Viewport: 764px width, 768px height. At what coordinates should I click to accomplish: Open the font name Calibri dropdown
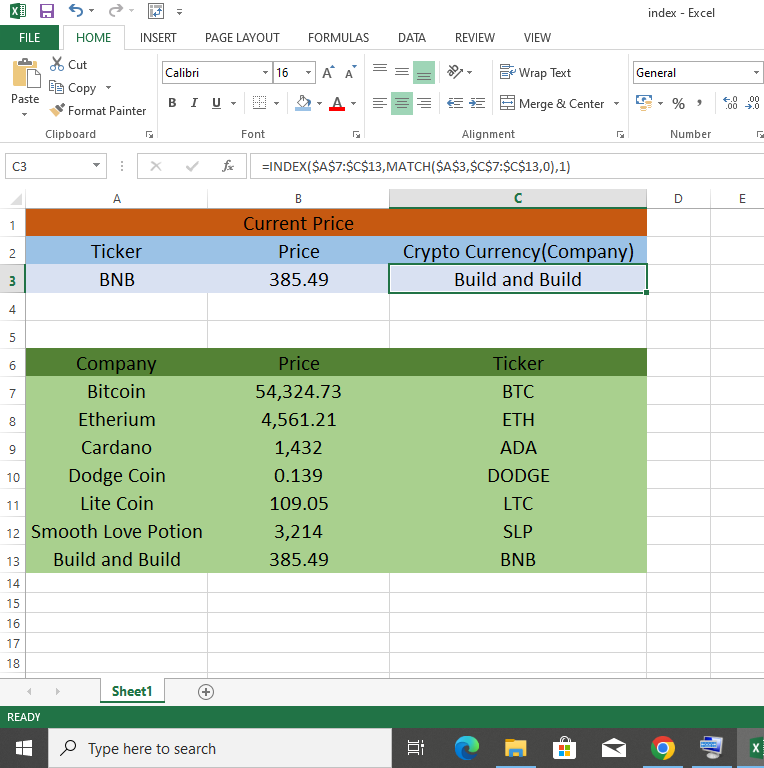point(265,72)
